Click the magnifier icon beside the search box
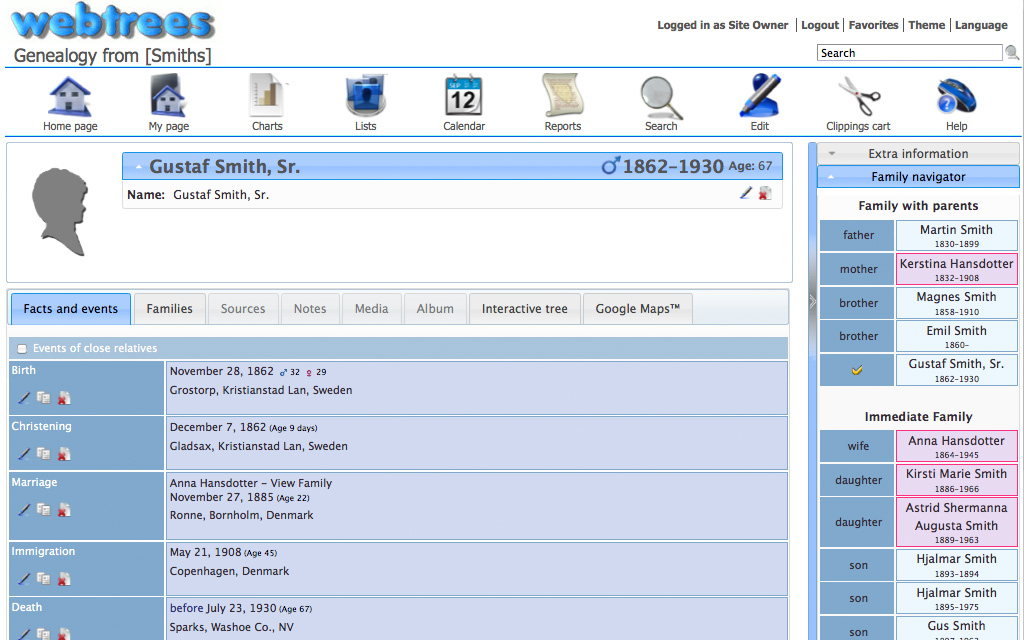1024x640 pixels. [x=1012, y=53]
